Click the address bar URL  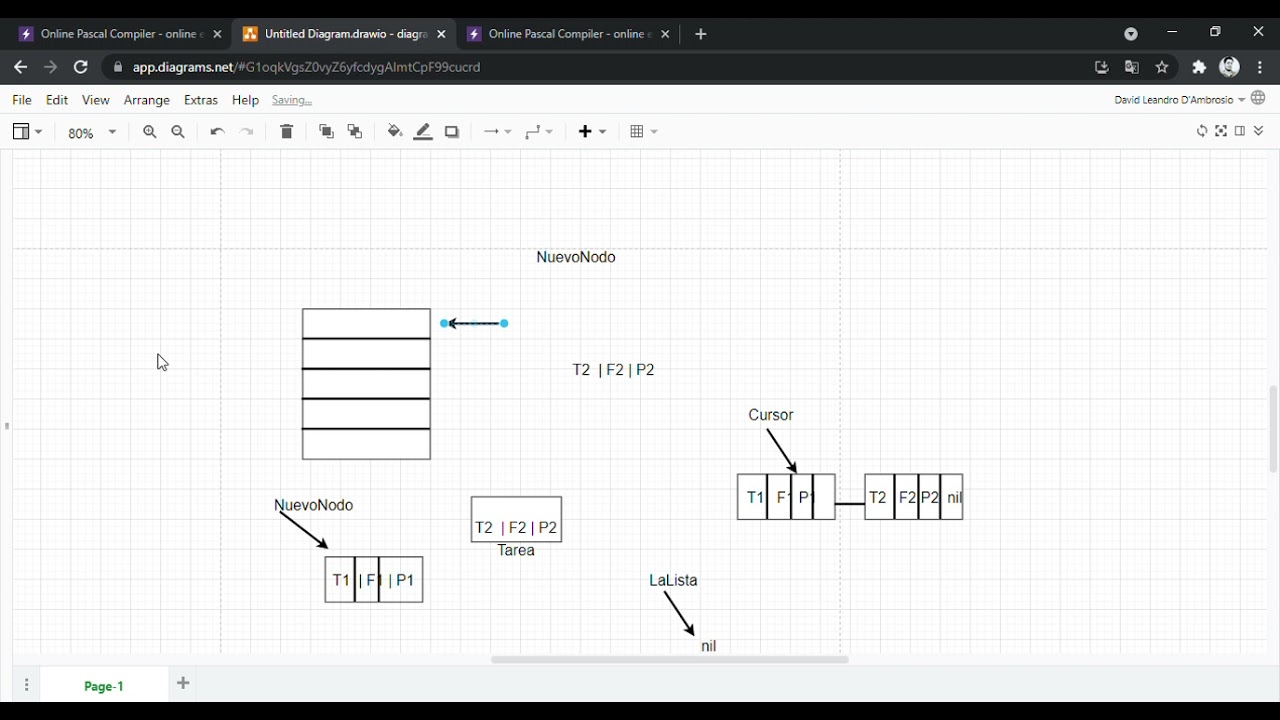(x=307, y=67)
